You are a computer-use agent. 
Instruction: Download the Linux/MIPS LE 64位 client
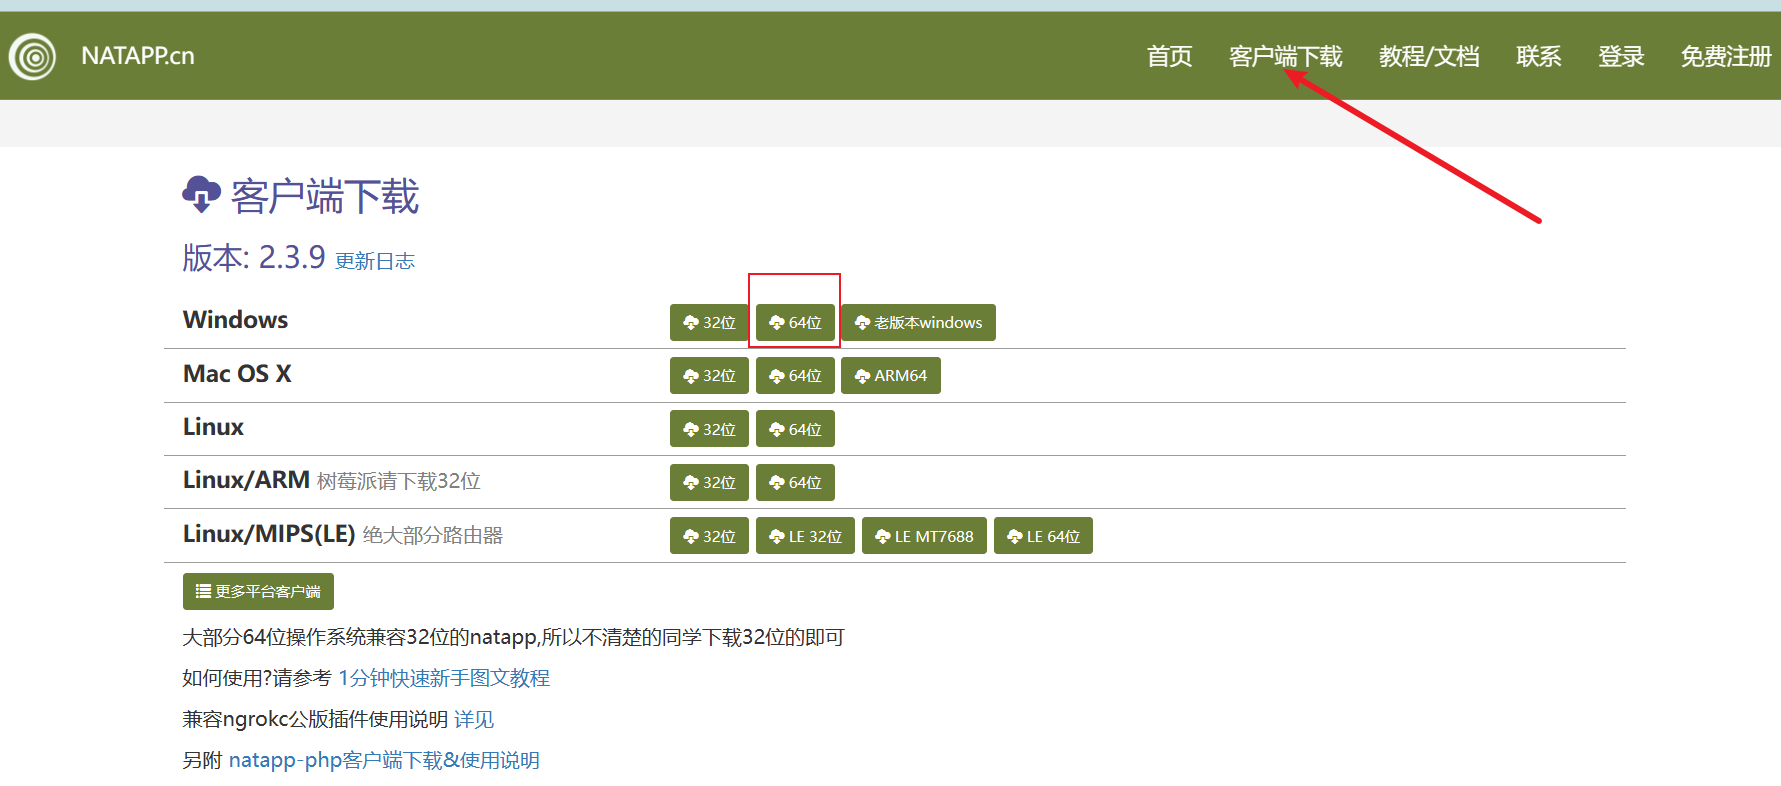click(1043, 536)
